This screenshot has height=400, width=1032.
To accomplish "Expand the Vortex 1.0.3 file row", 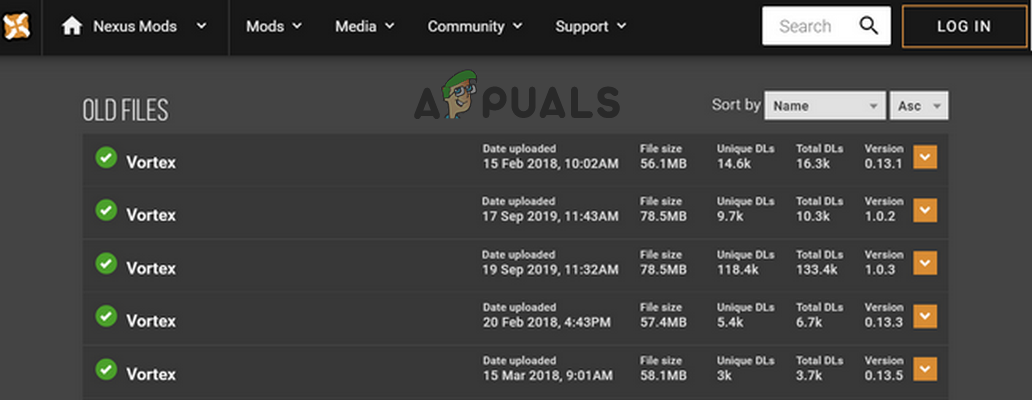I will tap(925, 263).
